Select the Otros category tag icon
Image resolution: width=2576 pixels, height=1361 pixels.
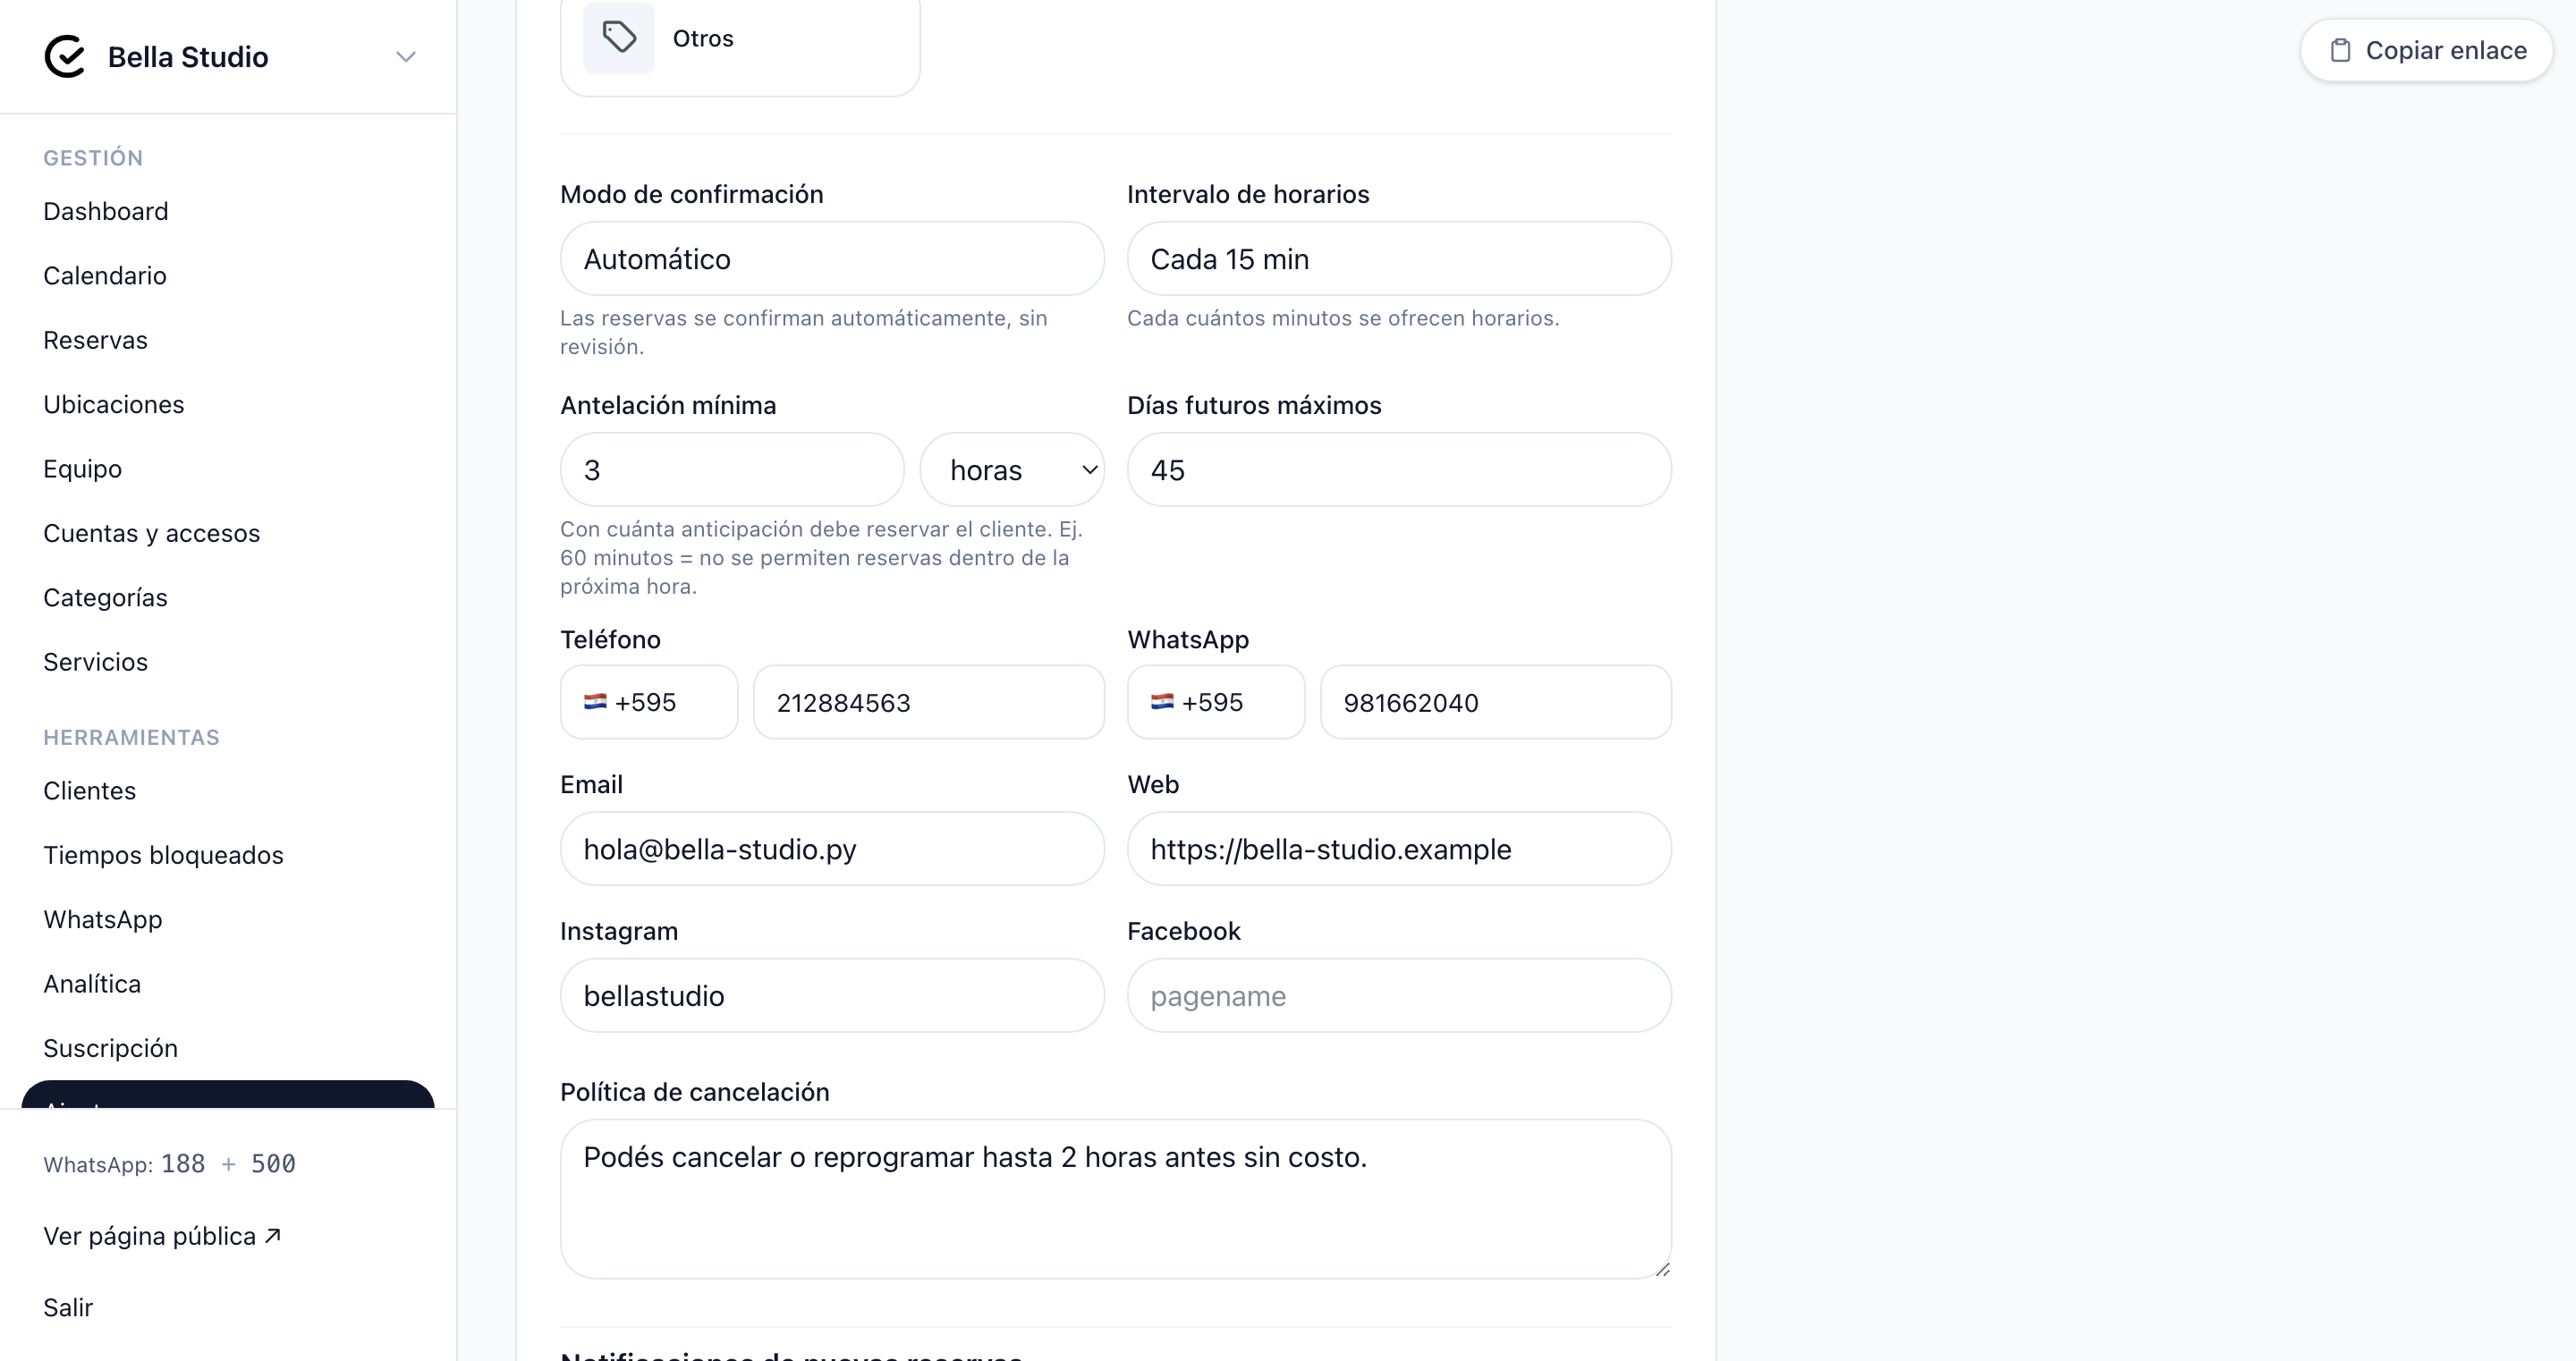point(619,38)
